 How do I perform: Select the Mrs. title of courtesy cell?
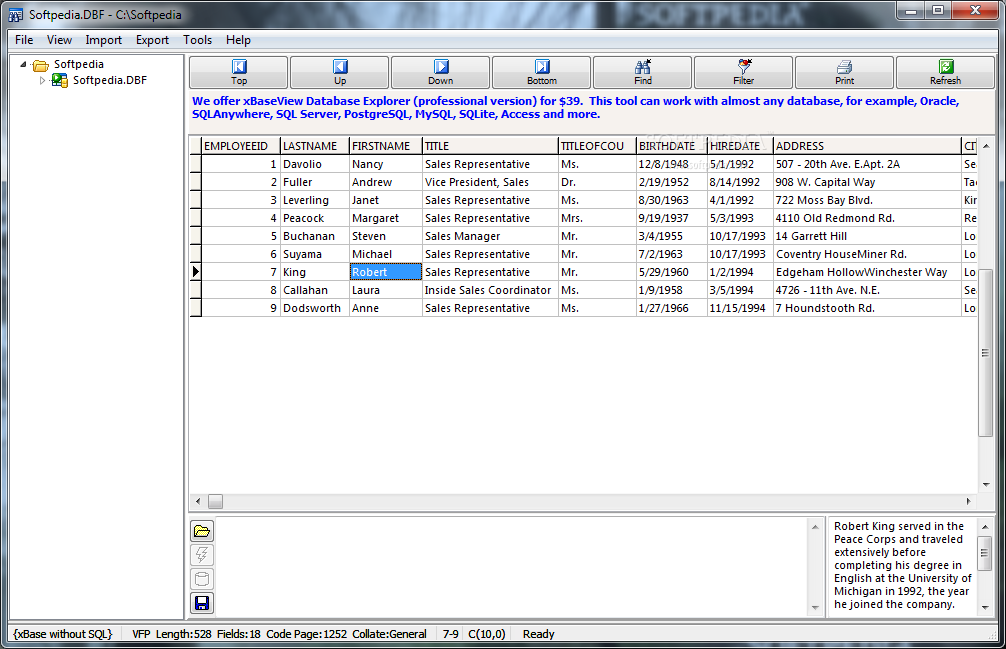tap(597, 218)
